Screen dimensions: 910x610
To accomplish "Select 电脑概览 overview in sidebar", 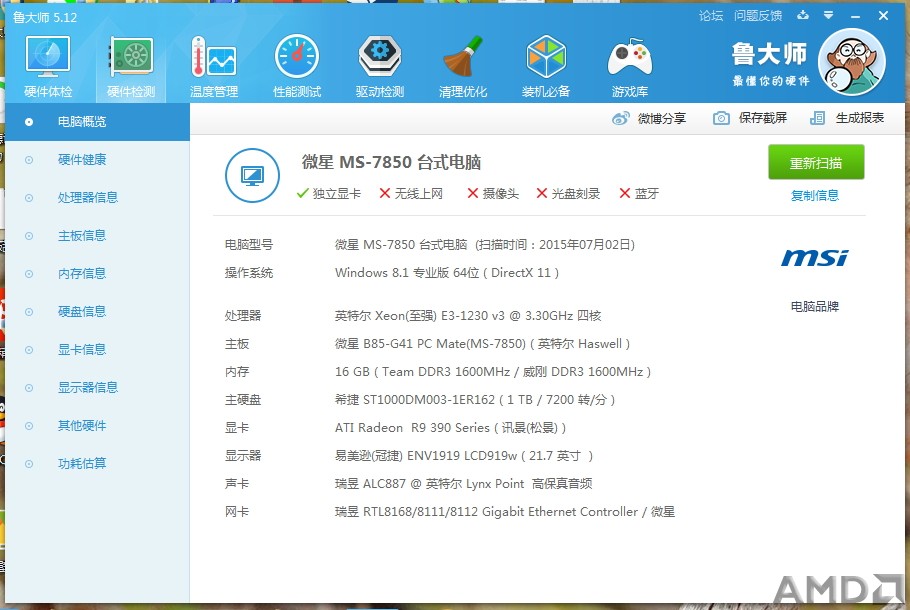I will click(98, 122).
